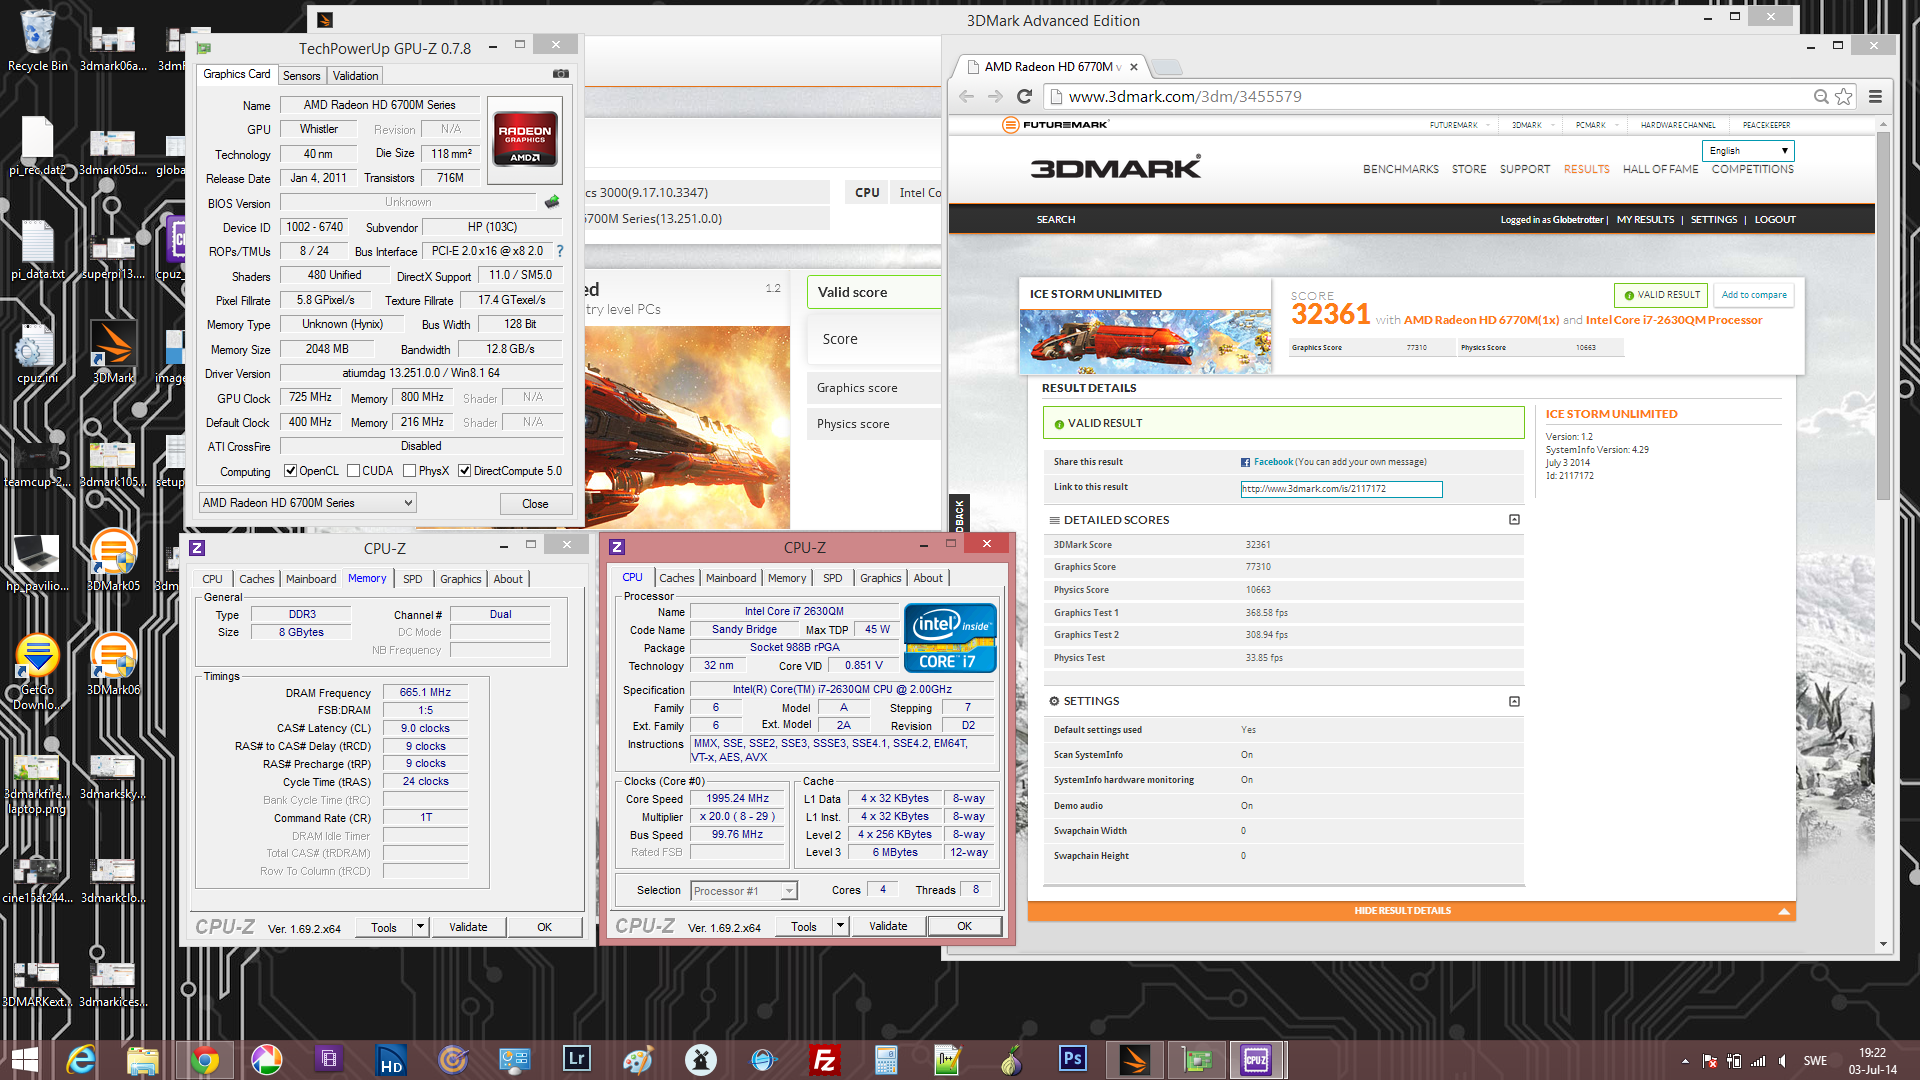Open Photoshop from the taskbar
The image size is (1920, 1080).
1073,1058
